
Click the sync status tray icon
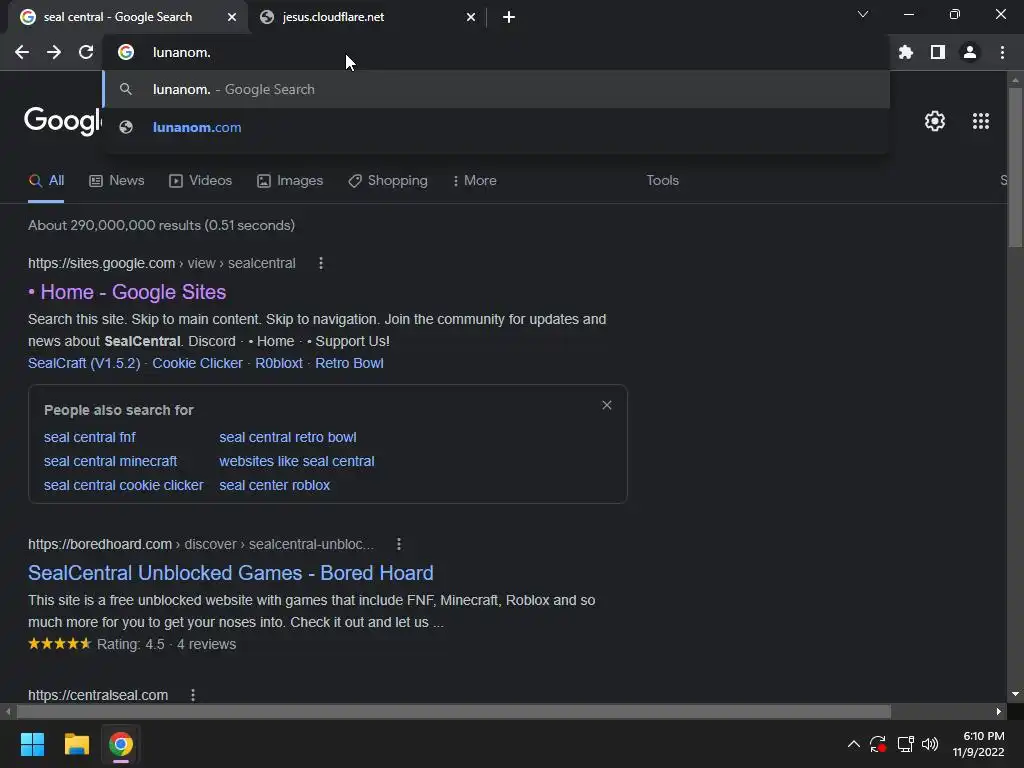tap(878, 744)
